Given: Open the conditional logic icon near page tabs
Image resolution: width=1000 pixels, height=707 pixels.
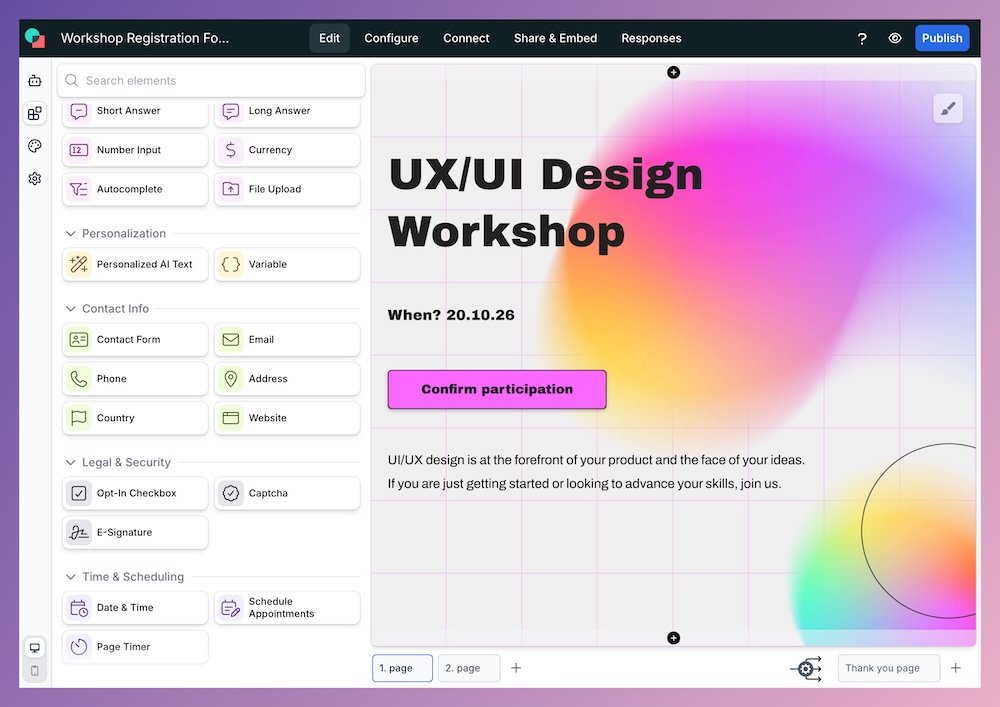Looking at the screenshot, I should pos(807,668).
